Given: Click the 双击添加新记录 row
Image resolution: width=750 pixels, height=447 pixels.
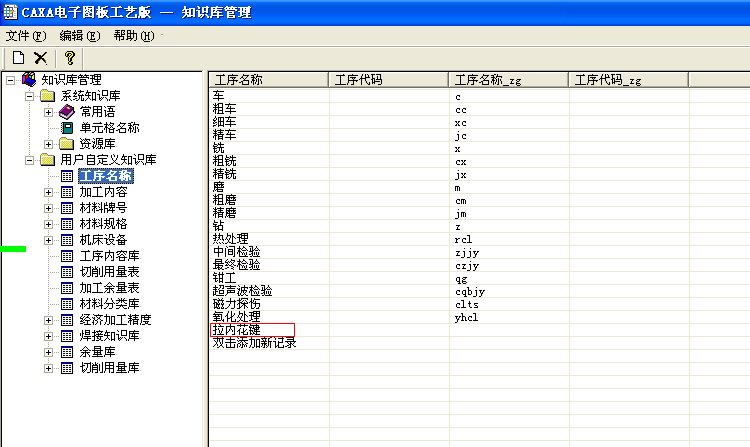Looking at the screenshot, I should pos(254,343).
